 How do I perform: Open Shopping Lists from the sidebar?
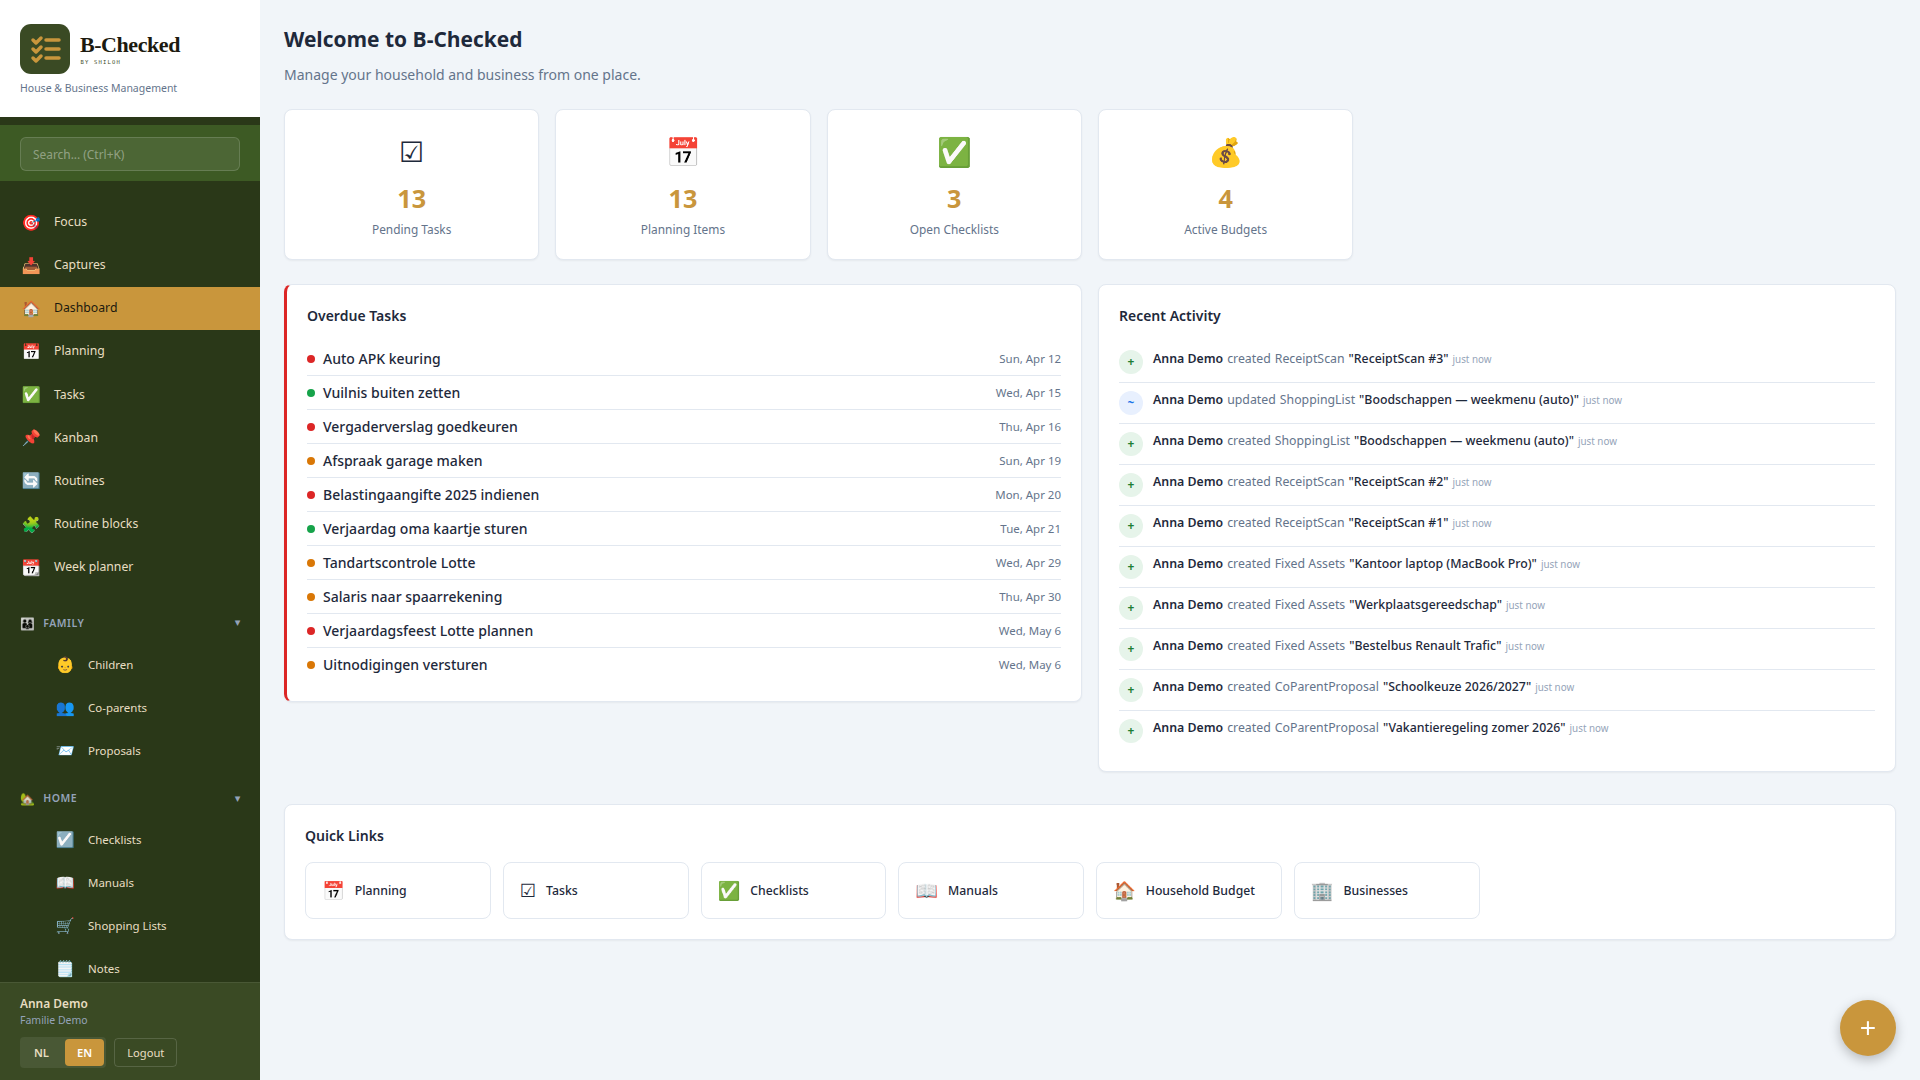point(130,926)
